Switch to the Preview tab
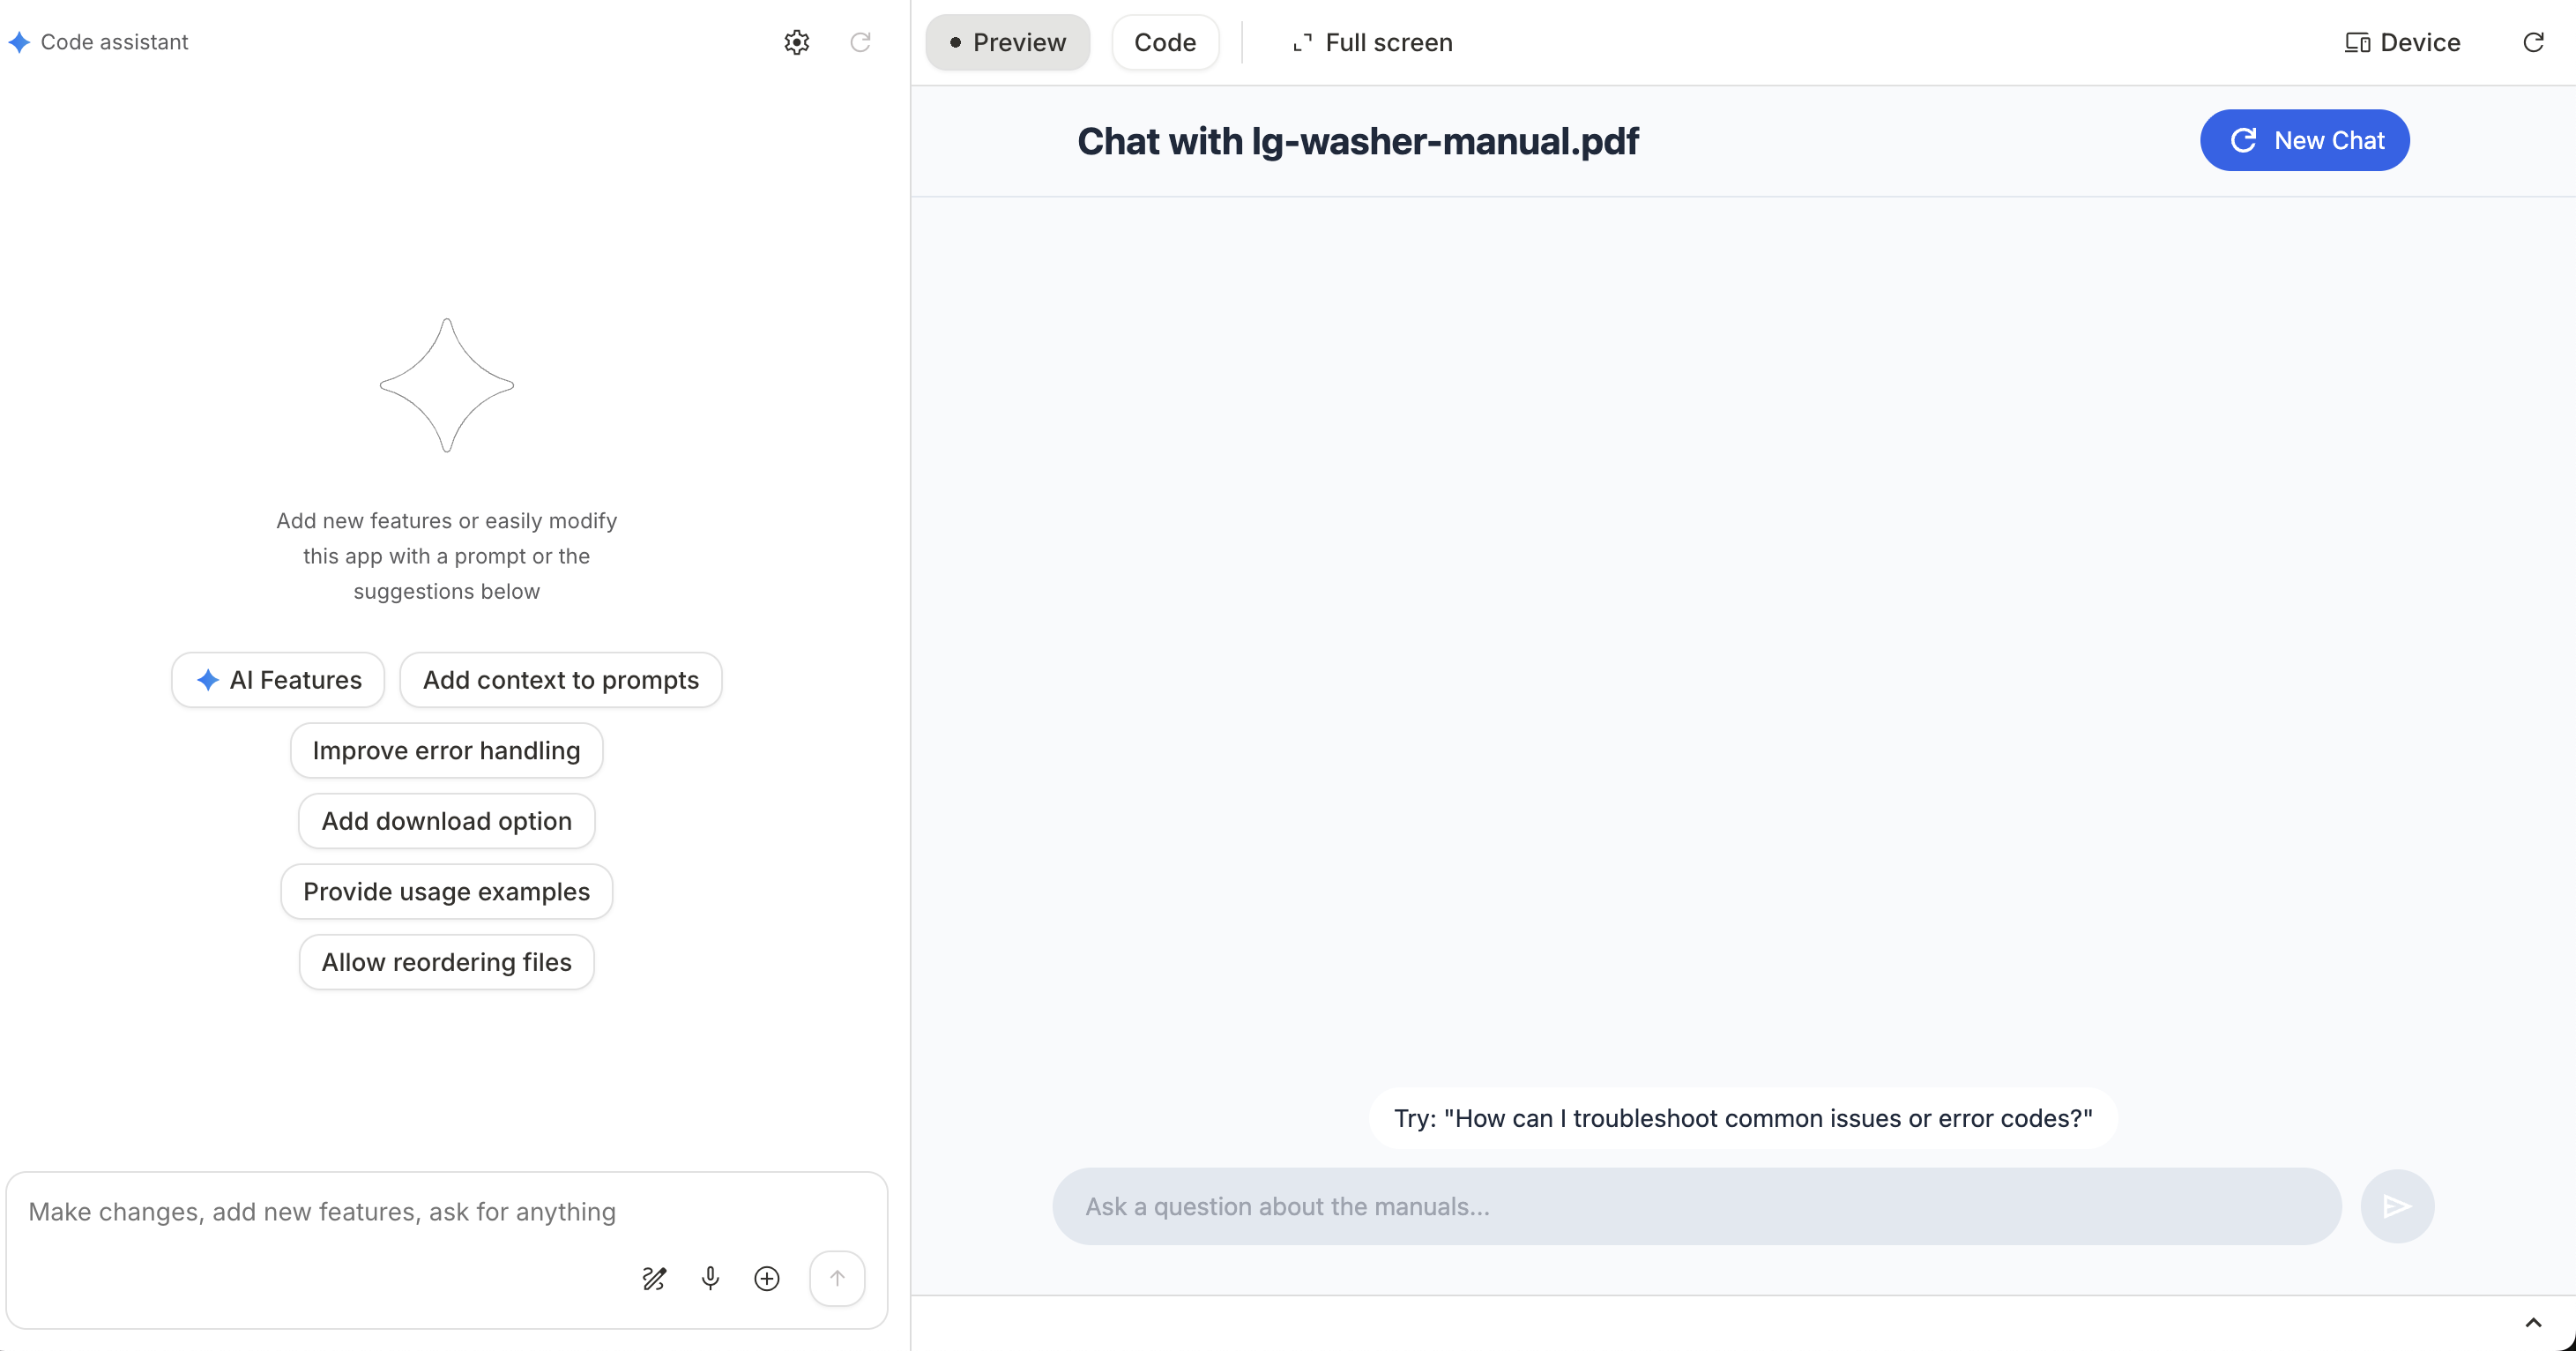Viewport: 2576px width, 1351px height. pyautogui.click(x=1007, y=42)
